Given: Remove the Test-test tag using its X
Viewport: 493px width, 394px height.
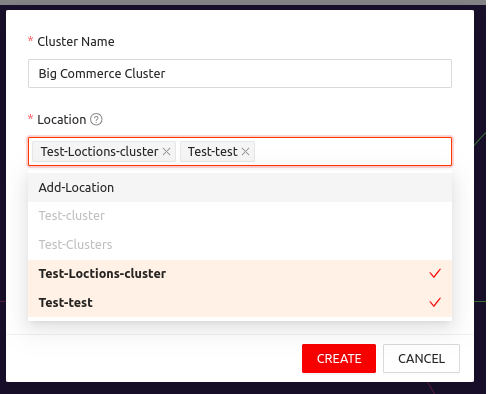Looking at the screenshot, I should [245, 152].
